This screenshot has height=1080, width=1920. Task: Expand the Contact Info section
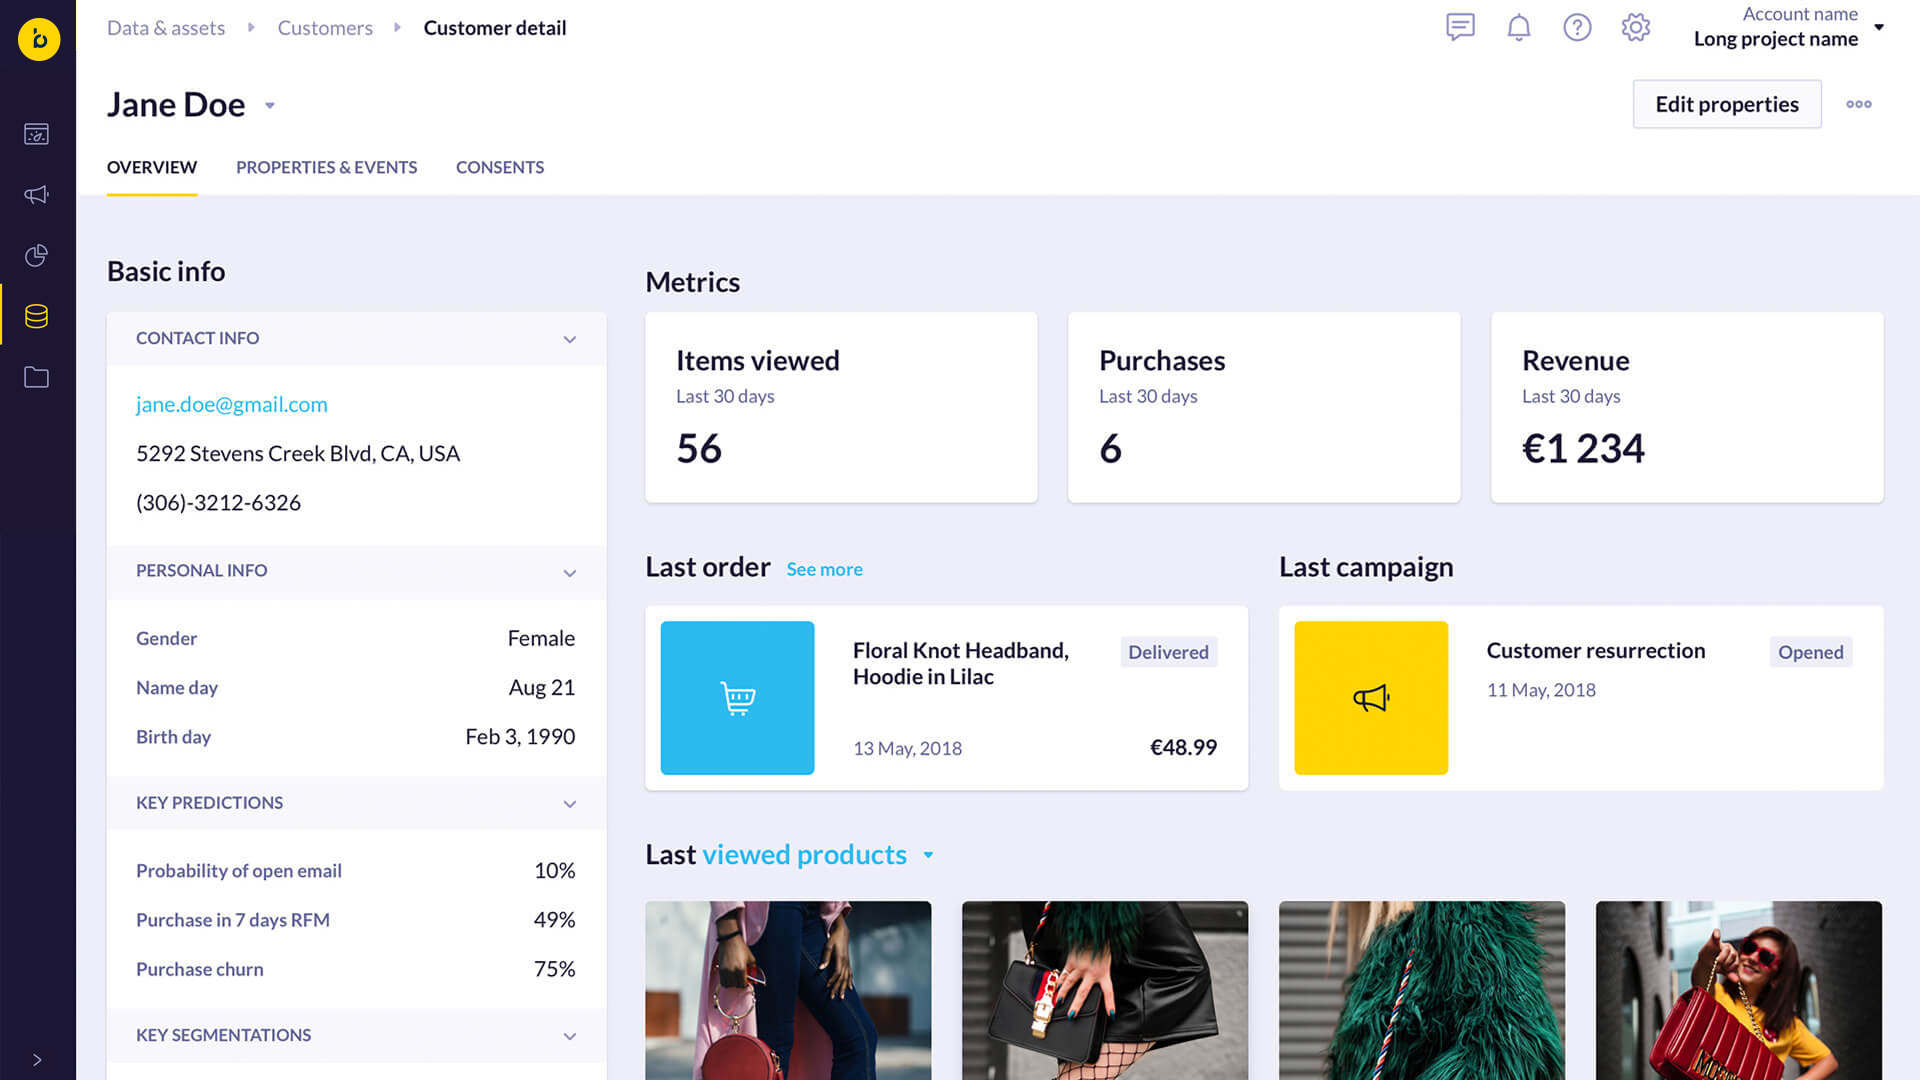(x=567, y=338)
